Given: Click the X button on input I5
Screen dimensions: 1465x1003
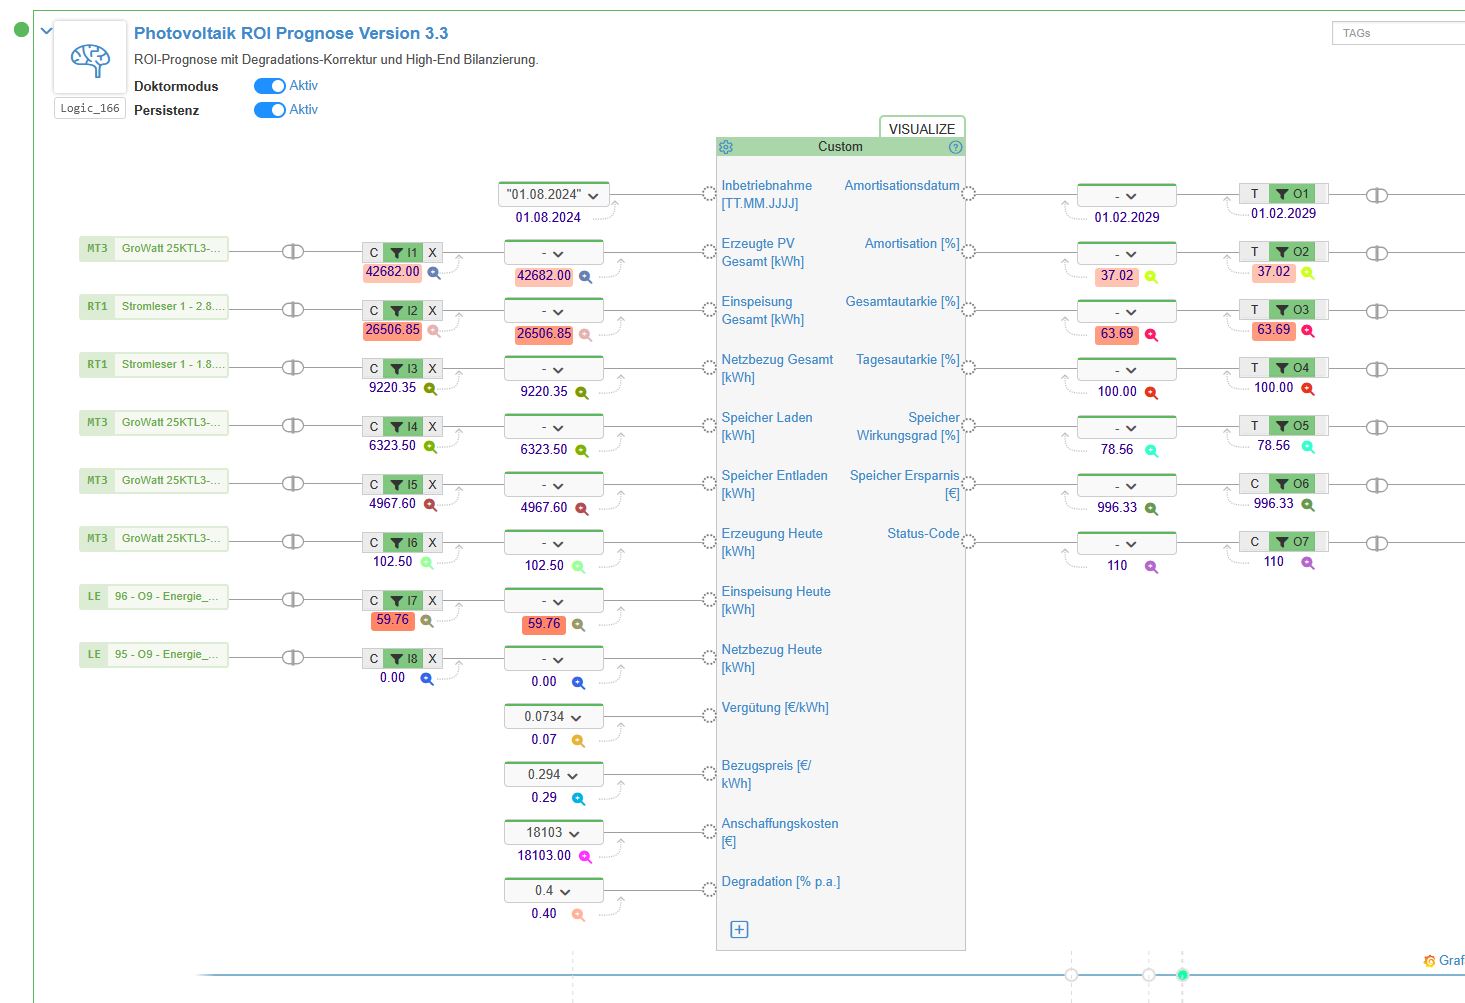Looking at the screenshot, I should click(432, 485).
